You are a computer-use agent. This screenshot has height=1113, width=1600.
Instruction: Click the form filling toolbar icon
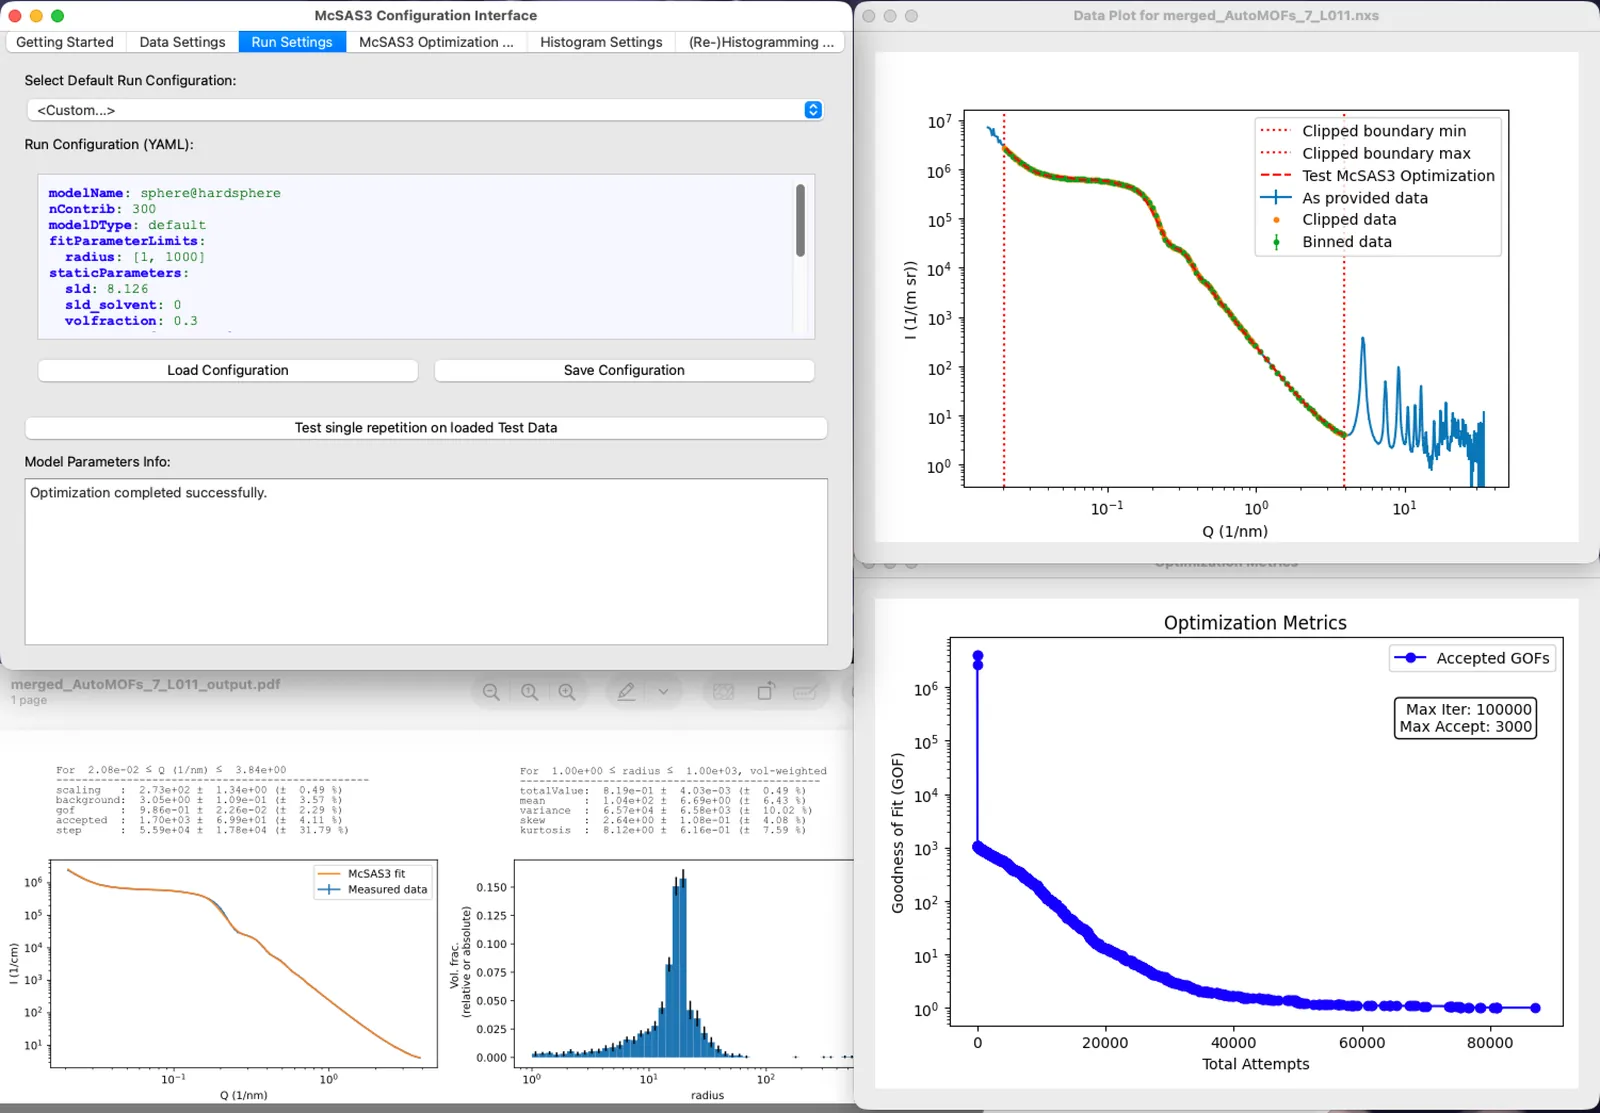pos(805,692)
